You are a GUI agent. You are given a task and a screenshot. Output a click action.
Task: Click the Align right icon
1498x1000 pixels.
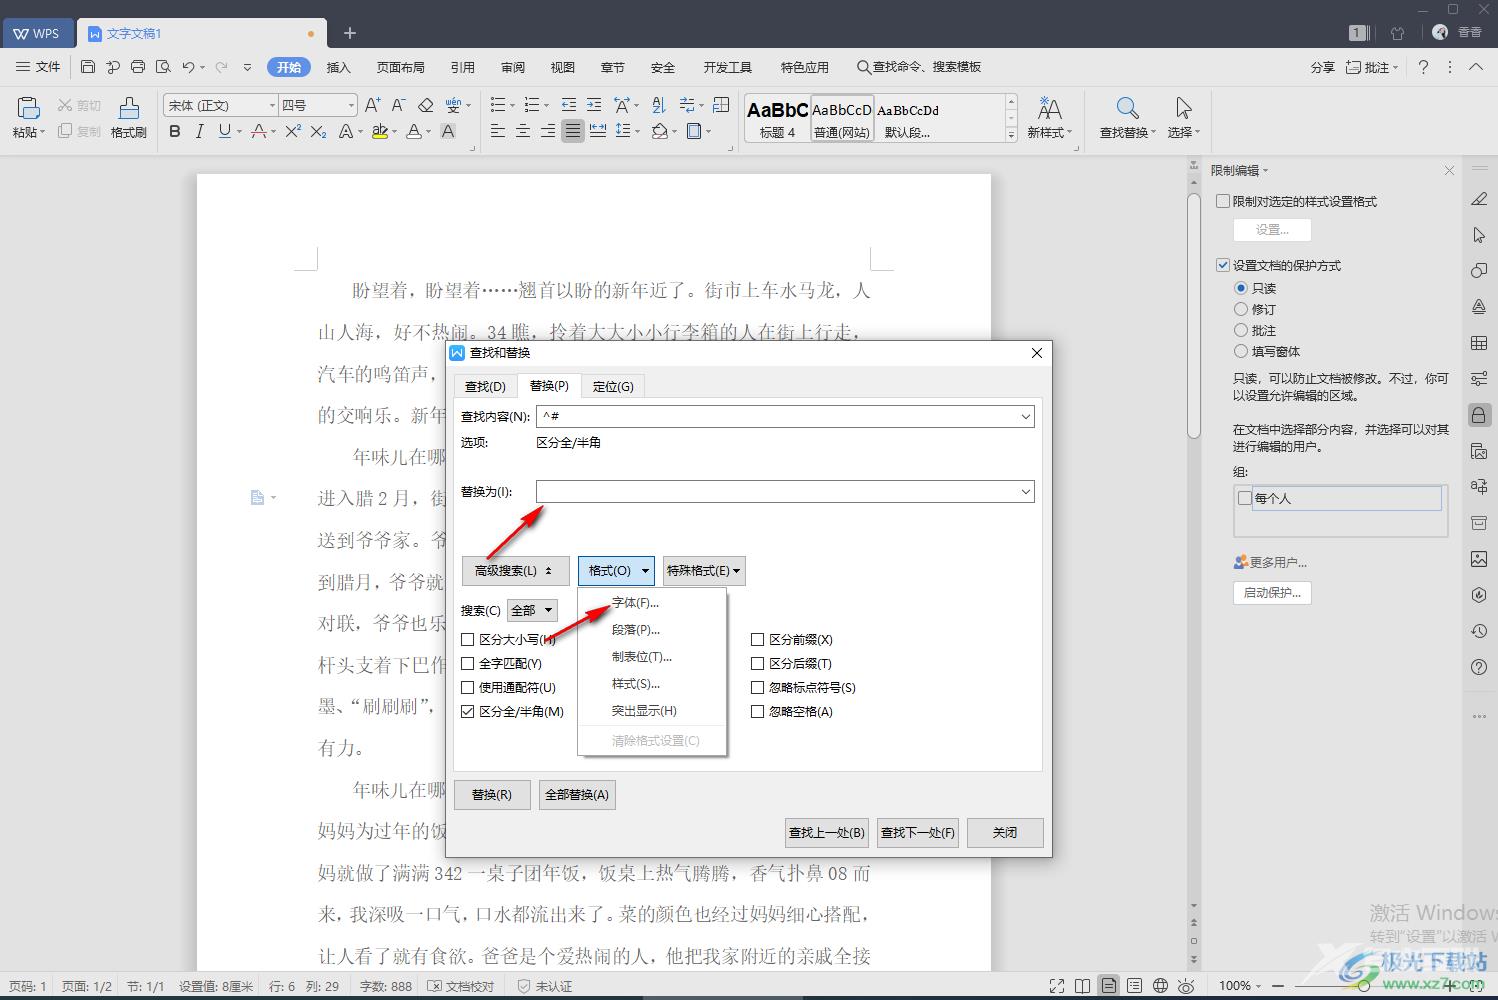pyautogui.click(x=548, y=131)
